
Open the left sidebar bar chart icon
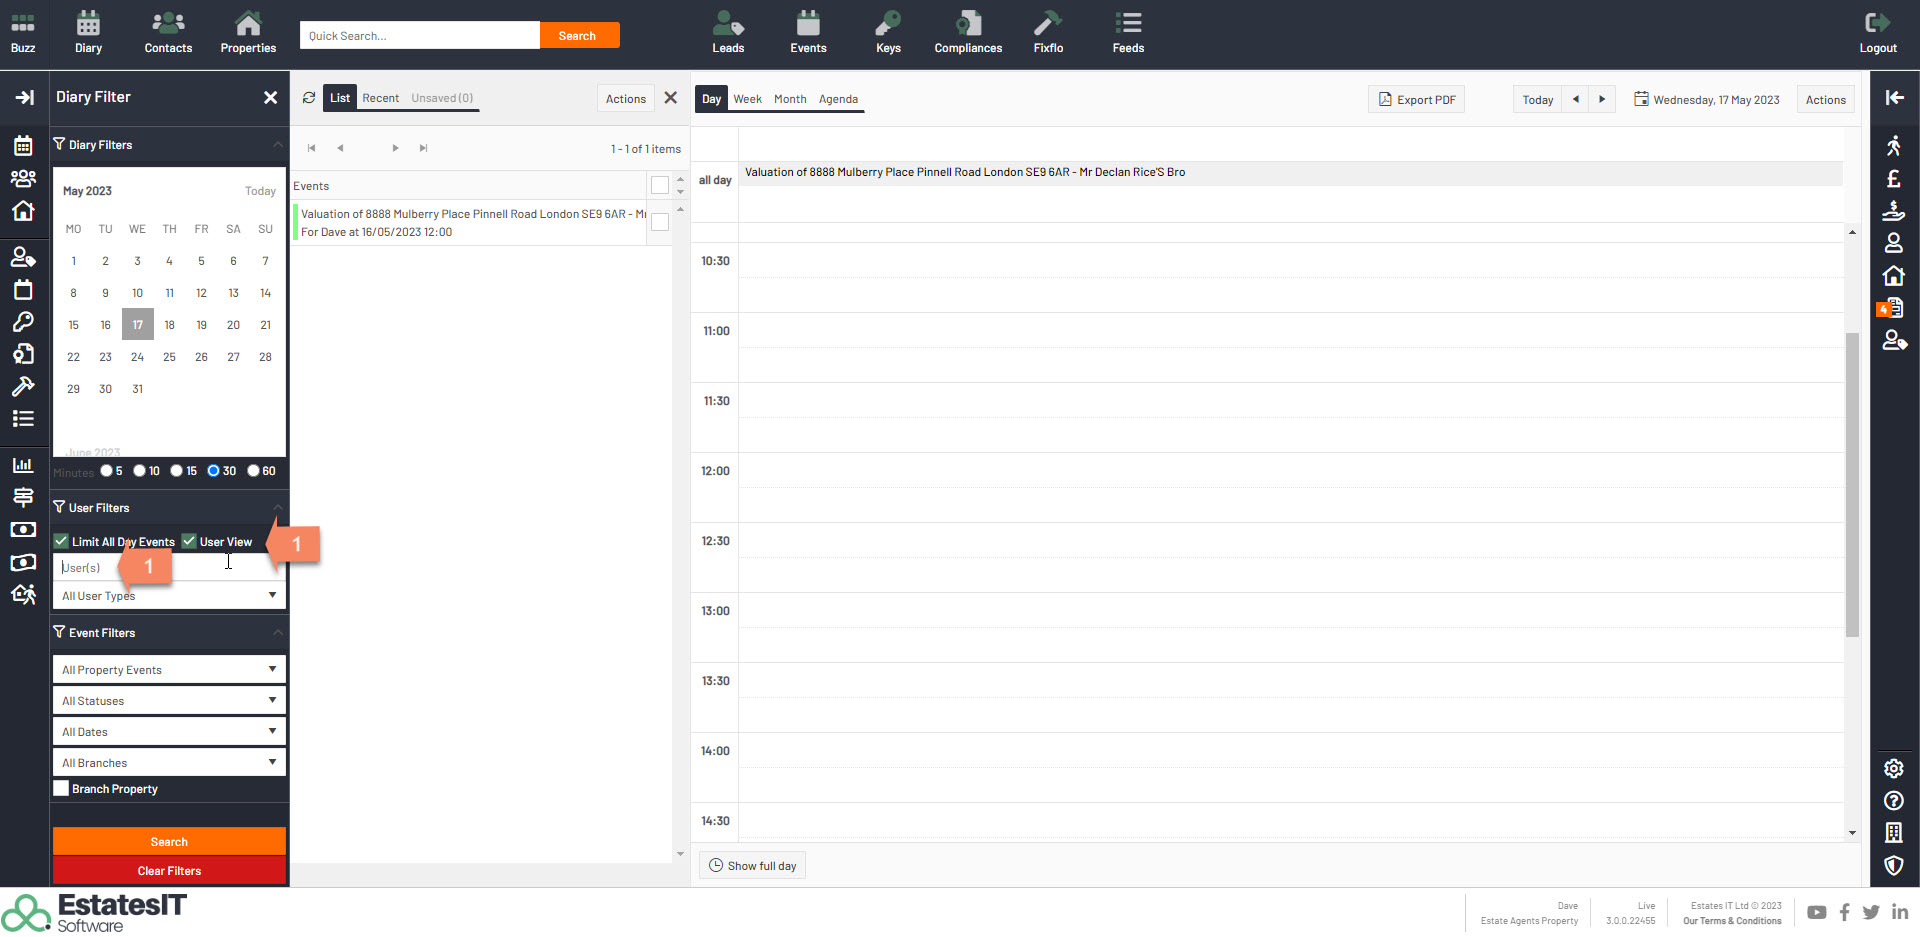pyautogui.click(x=23, y=465)
